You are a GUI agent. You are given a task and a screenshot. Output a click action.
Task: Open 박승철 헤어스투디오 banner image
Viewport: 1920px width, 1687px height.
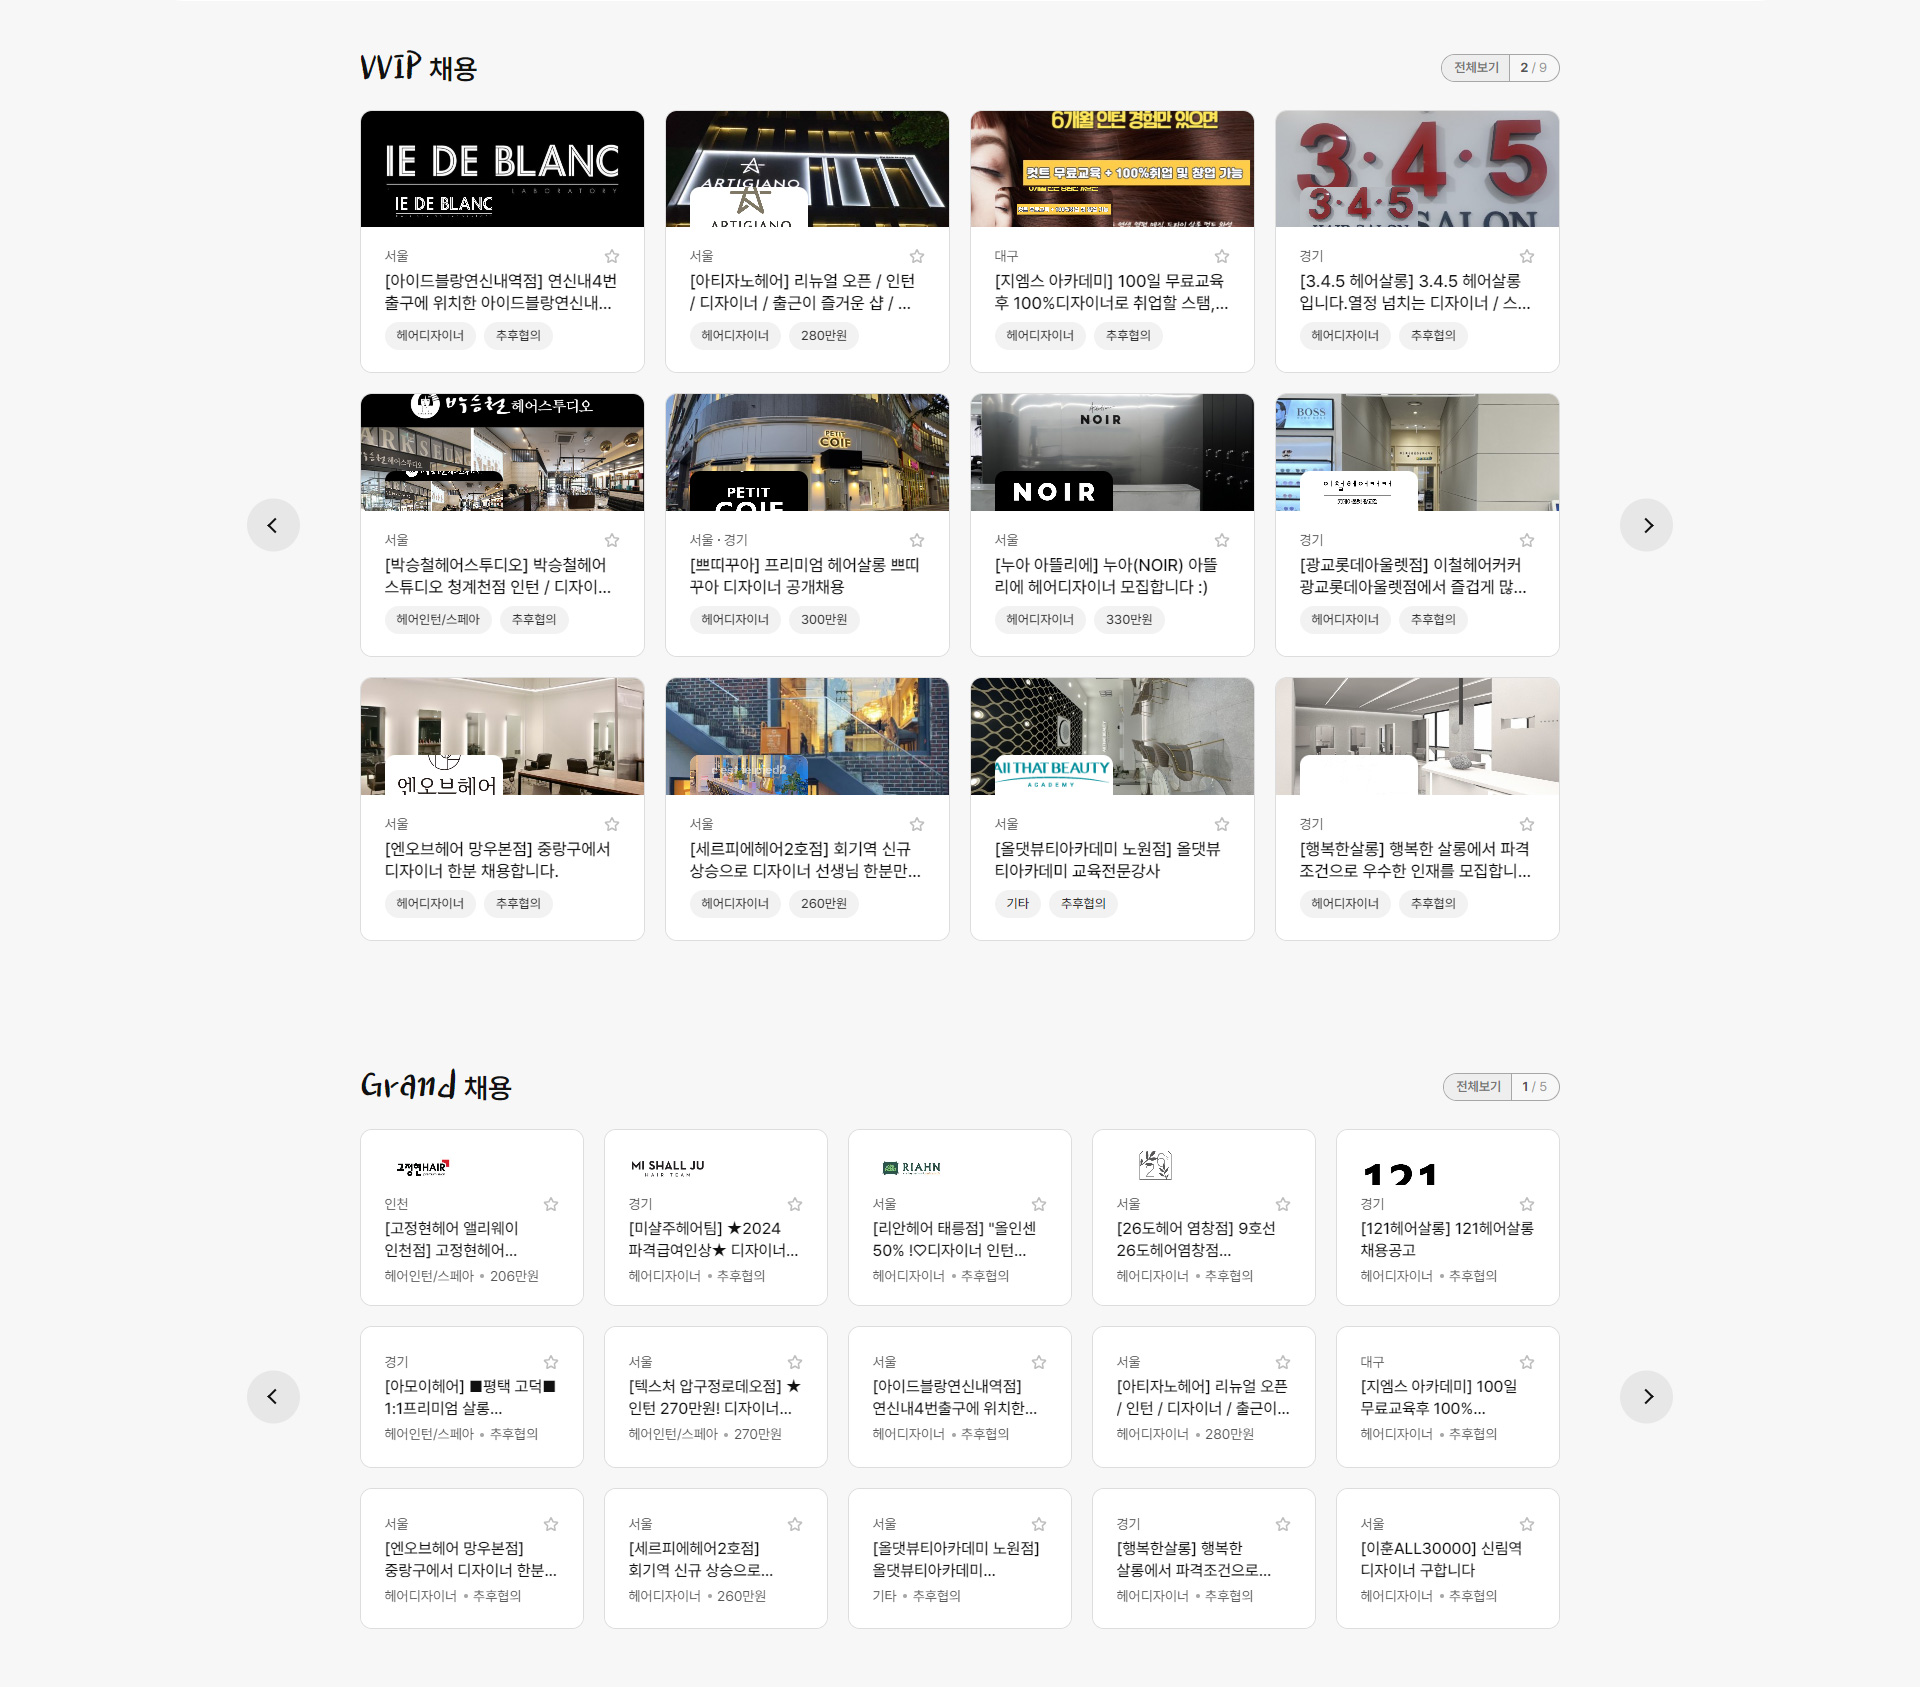click(x=502, y=452)
